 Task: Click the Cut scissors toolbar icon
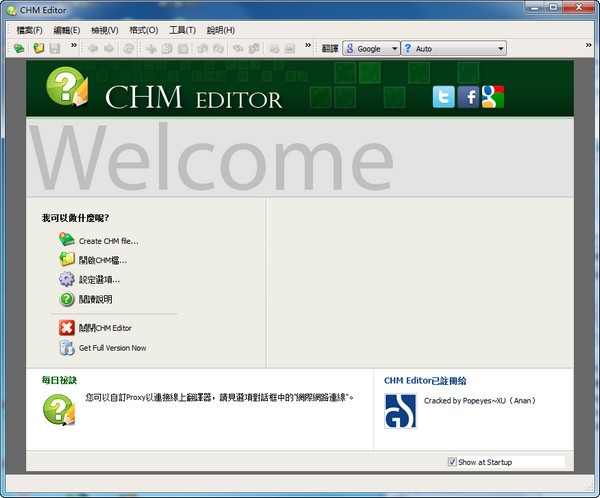(151, 49)
